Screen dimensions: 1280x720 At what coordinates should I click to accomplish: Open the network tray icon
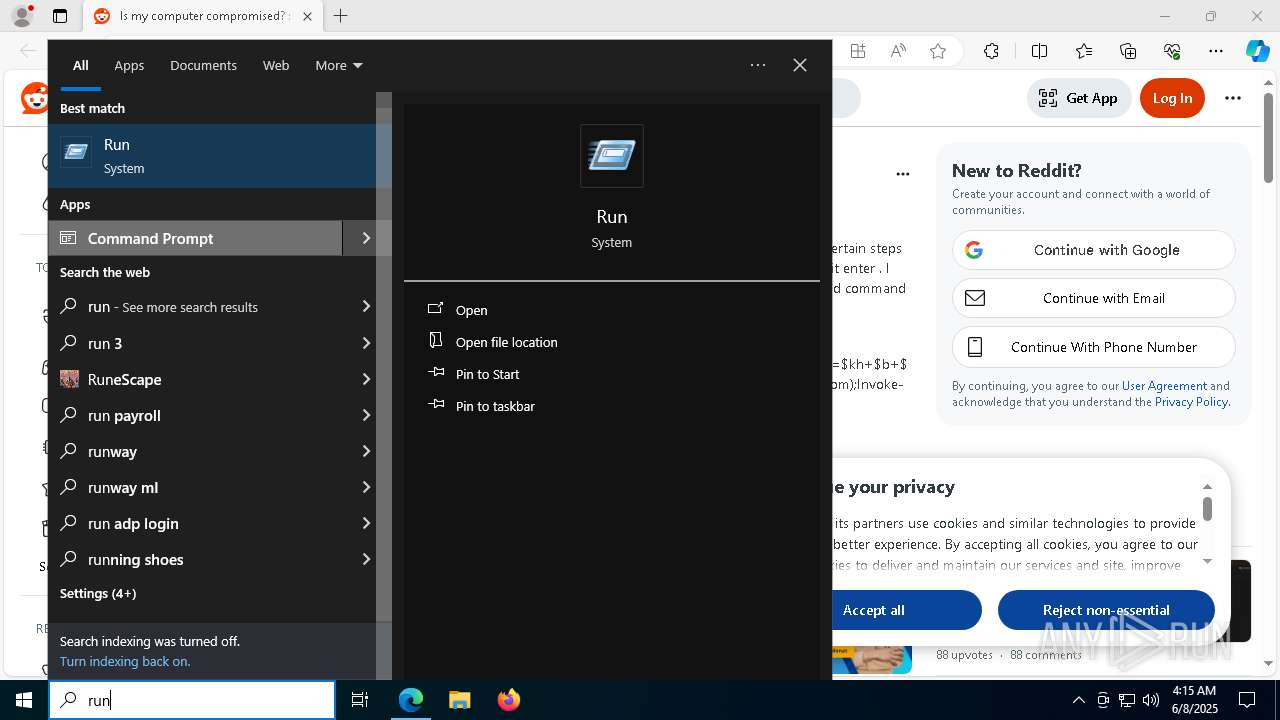point(1127,700)
